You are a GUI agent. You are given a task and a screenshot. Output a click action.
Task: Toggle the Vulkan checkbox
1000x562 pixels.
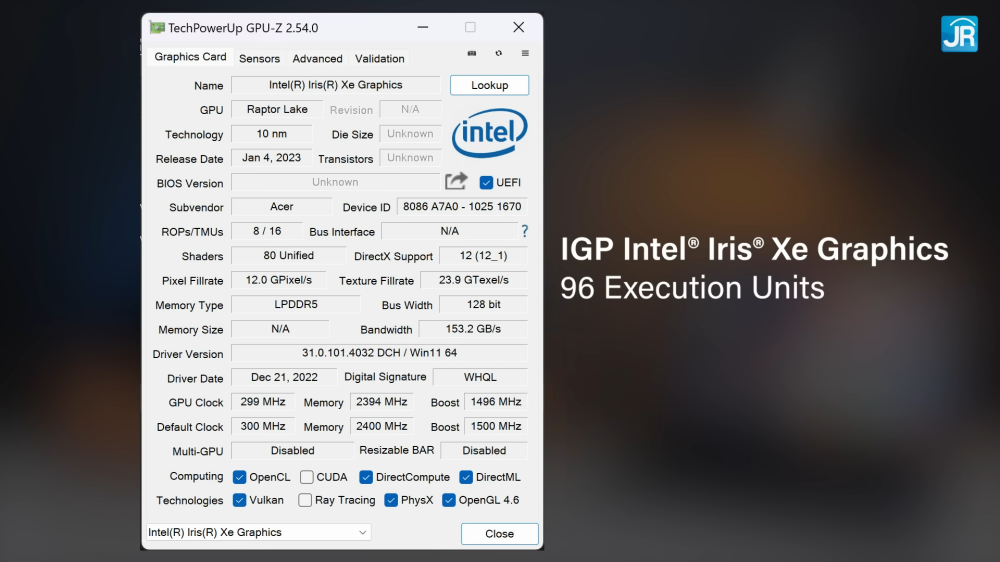tap(240, 500)
